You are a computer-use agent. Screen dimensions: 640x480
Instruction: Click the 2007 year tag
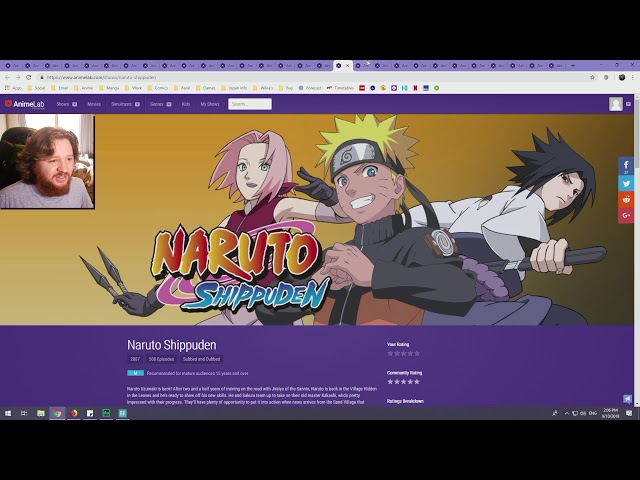135,359
